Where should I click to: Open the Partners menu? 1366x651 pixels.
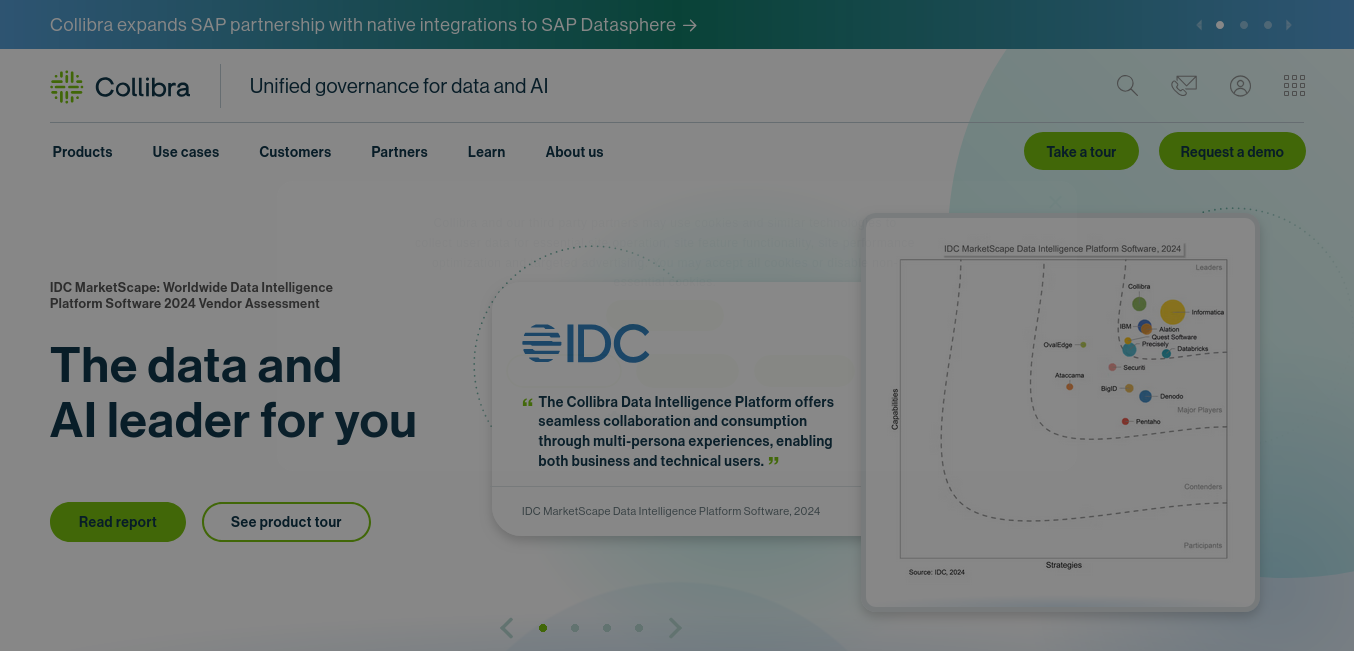399,152
